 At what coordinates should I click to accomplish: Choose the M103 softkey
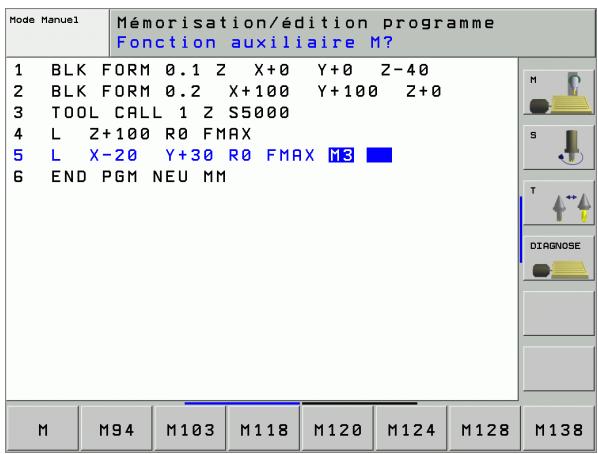190,429
